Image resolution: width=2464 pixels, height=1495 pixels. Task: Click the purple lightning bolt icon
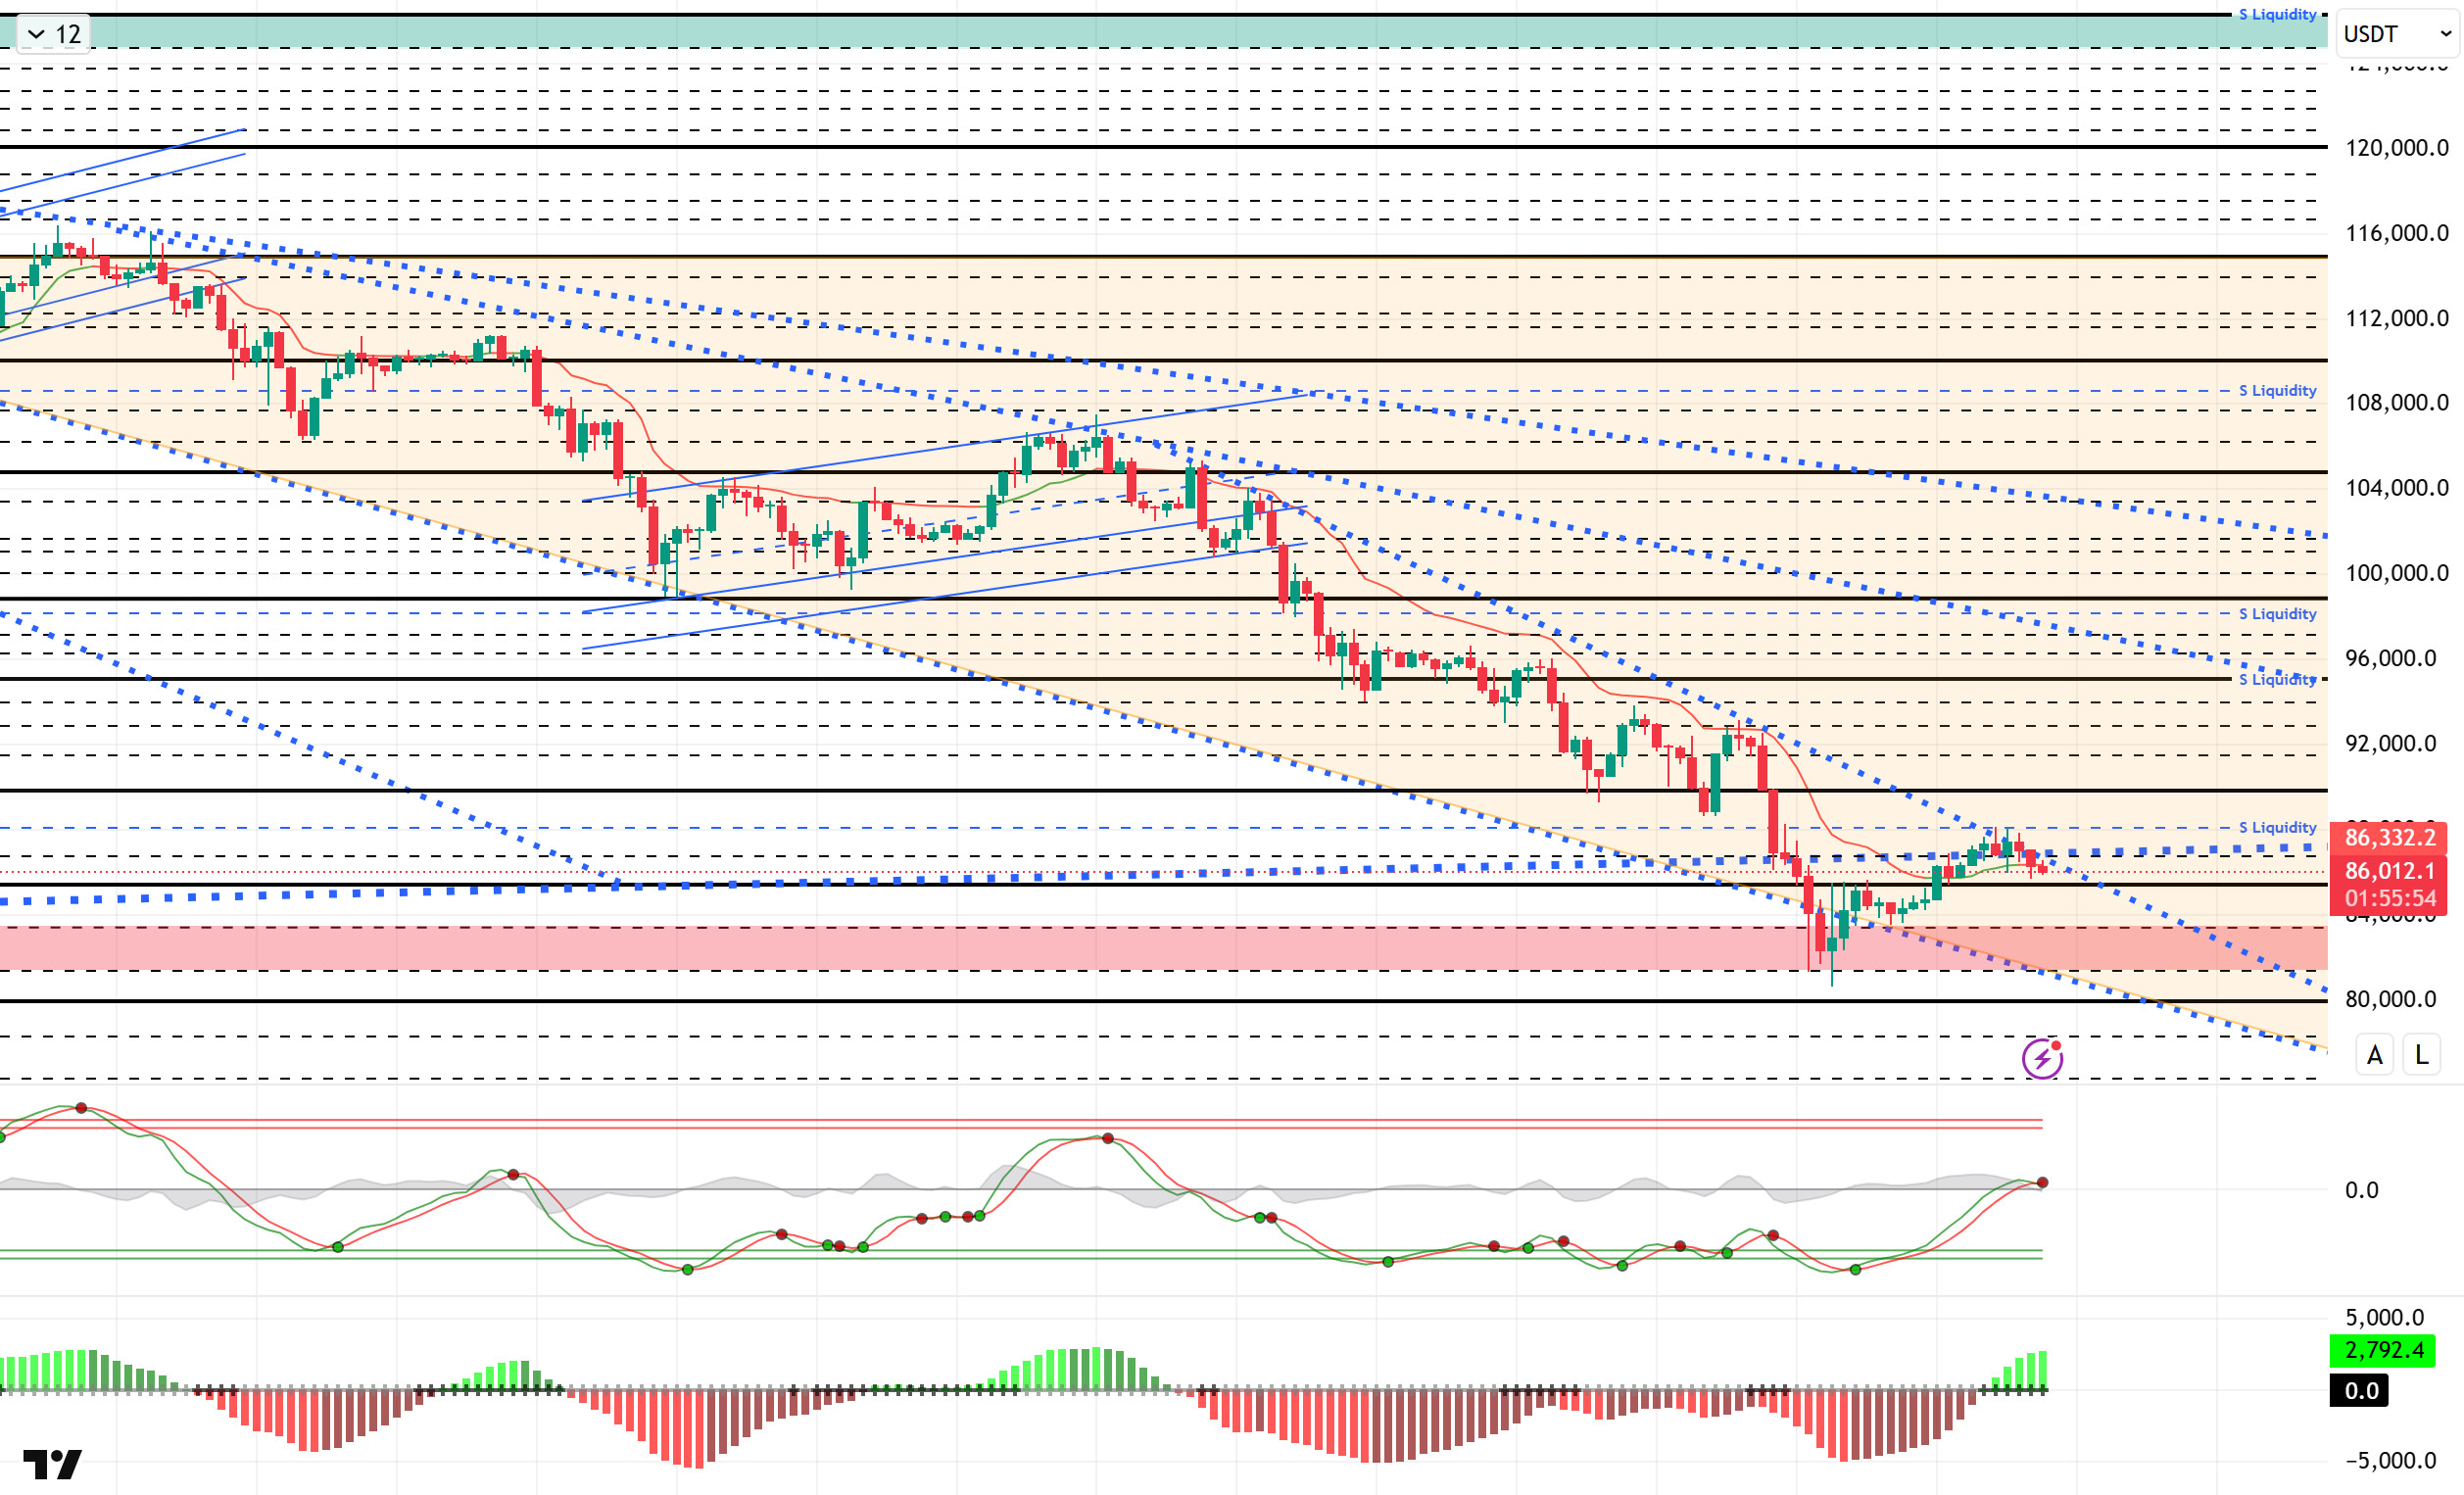2042,1058
